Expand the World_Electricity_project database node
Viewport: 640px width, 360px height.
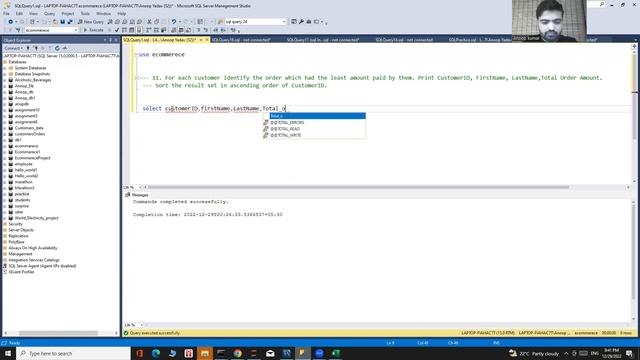click(x=5, y=218)
